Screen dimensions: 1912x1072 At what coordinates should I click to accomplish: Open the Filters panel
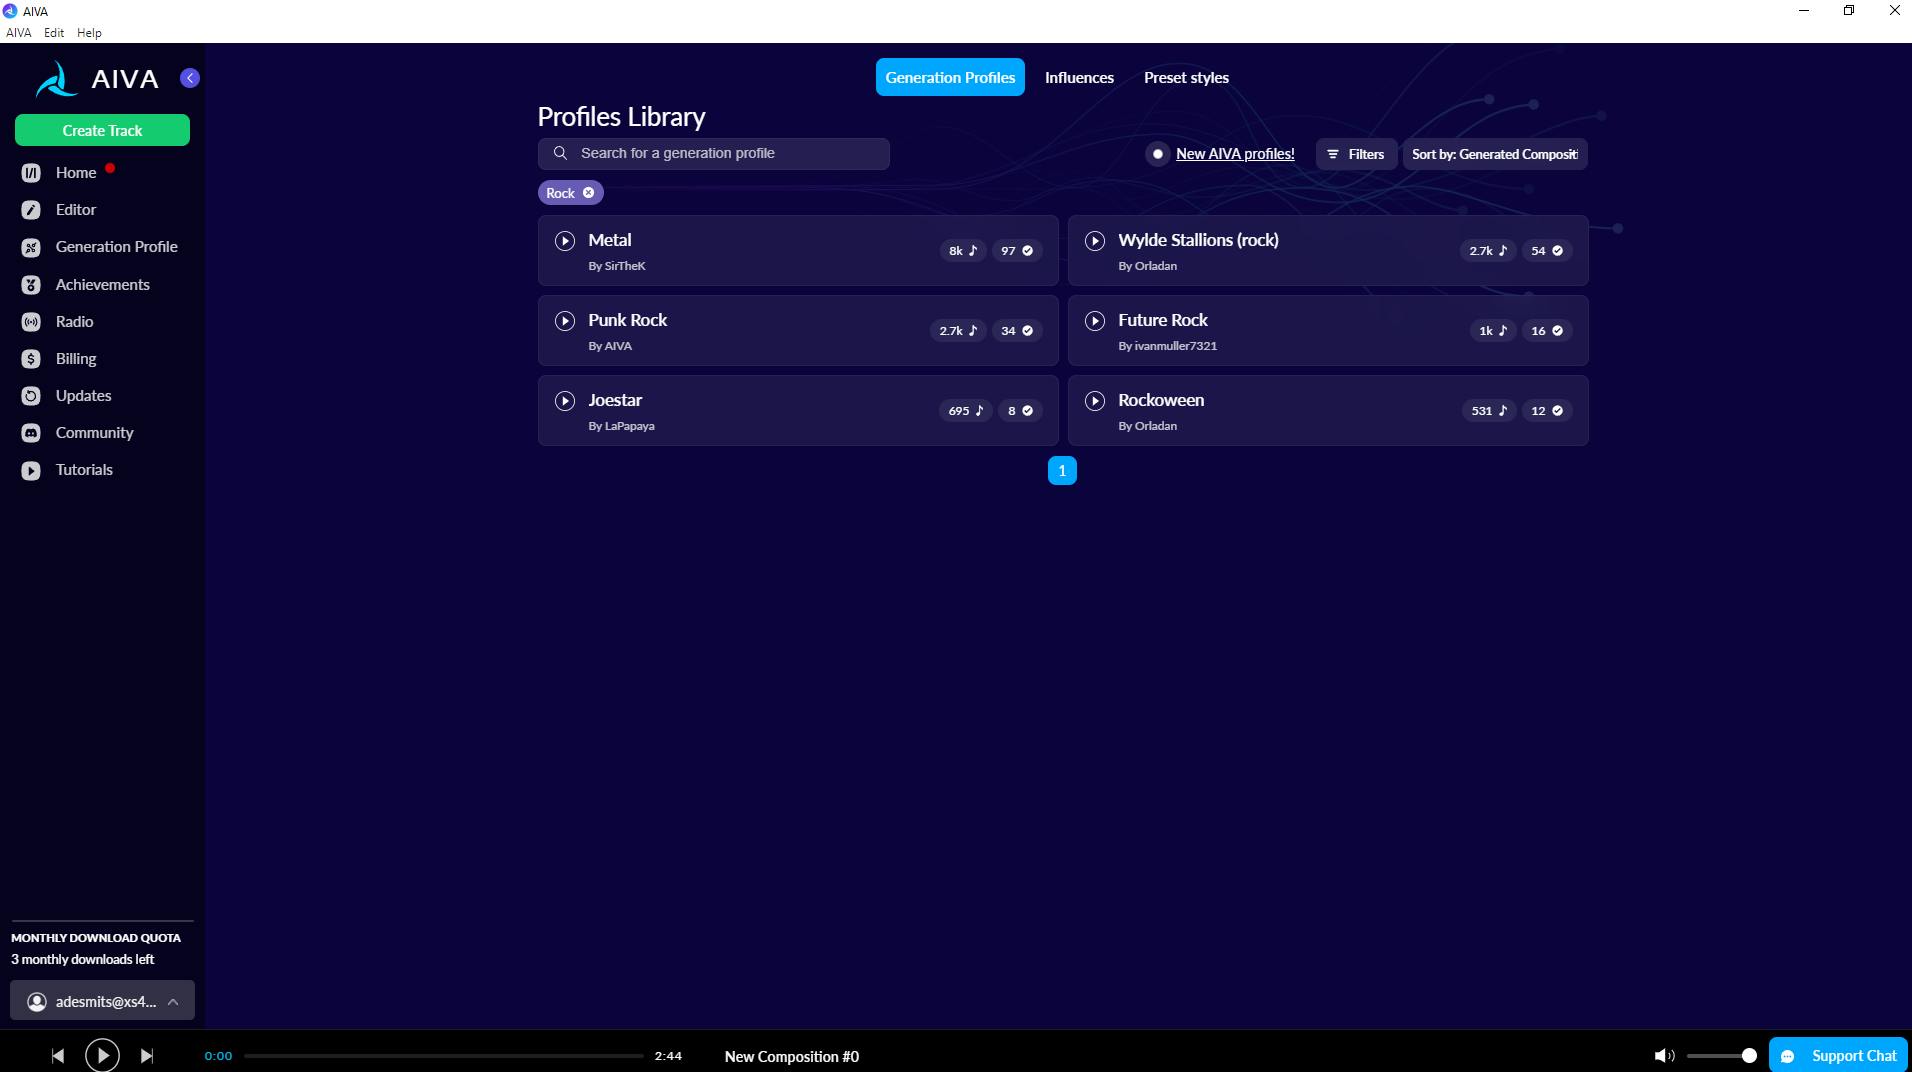1356,154
